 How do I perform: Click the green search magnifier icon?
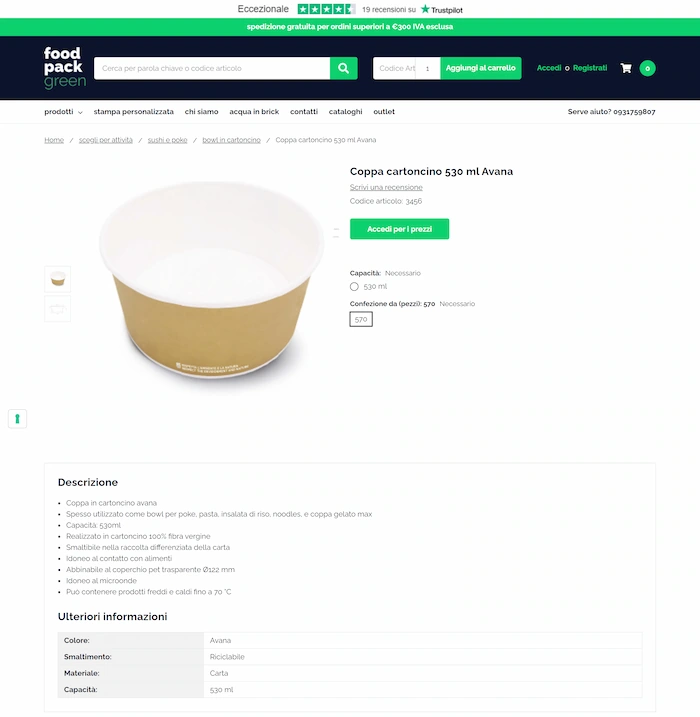click(343, 68)
